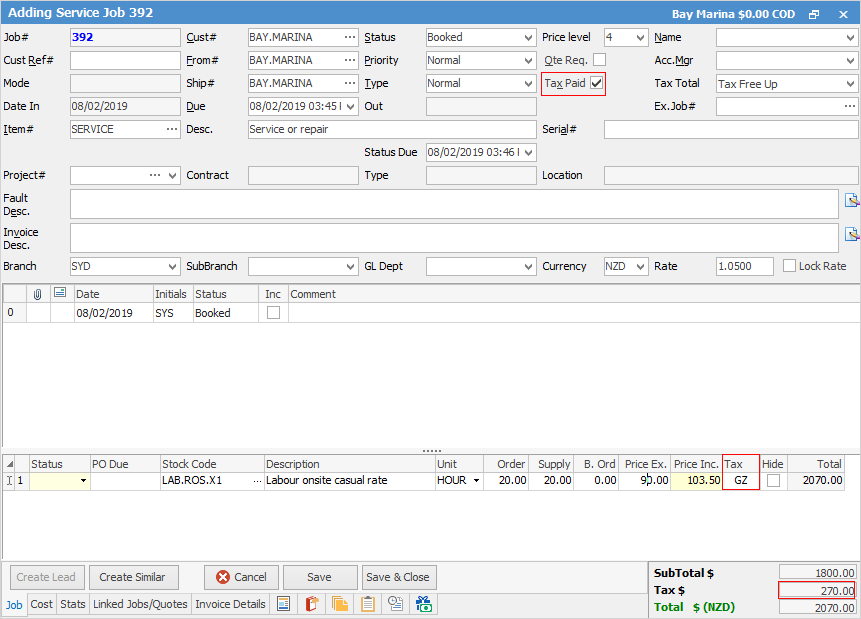The height and width of the screenshot is (619, 861).
Task: Open Fault Desc. editor icon
Action: pos(852,200)
